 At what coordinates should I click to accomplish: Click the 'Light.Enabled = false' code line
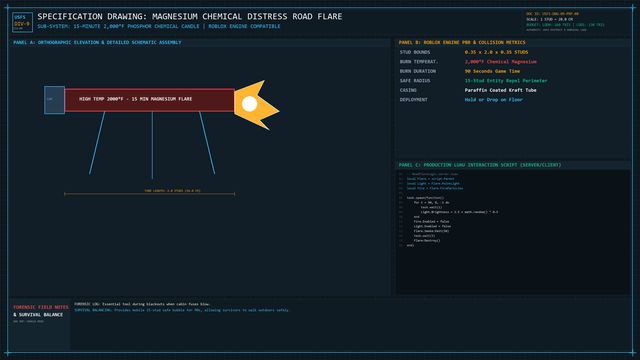pyautogui.click(x=432, y=226)
